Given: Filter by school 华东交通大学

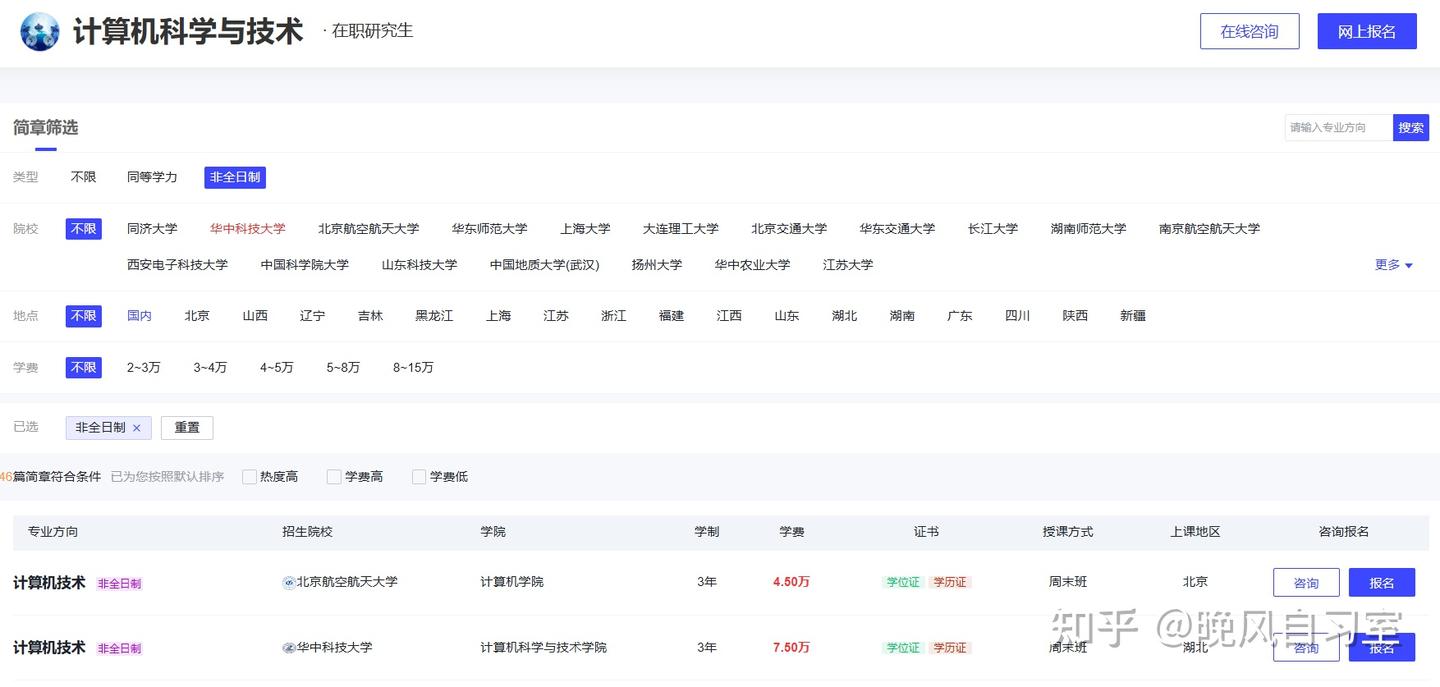Looking at the screenshot, I should tap(897, 229).
